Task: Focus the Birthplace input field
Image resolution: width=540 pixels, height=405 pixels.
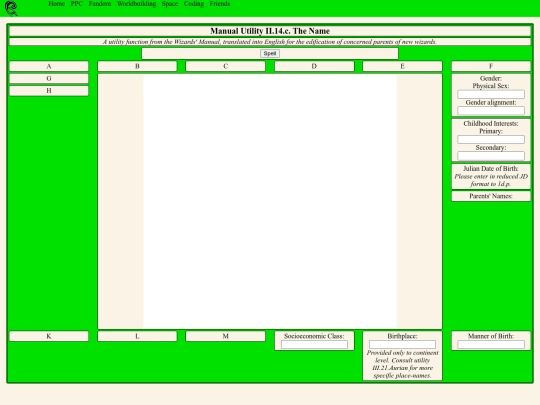Action: 402,344
